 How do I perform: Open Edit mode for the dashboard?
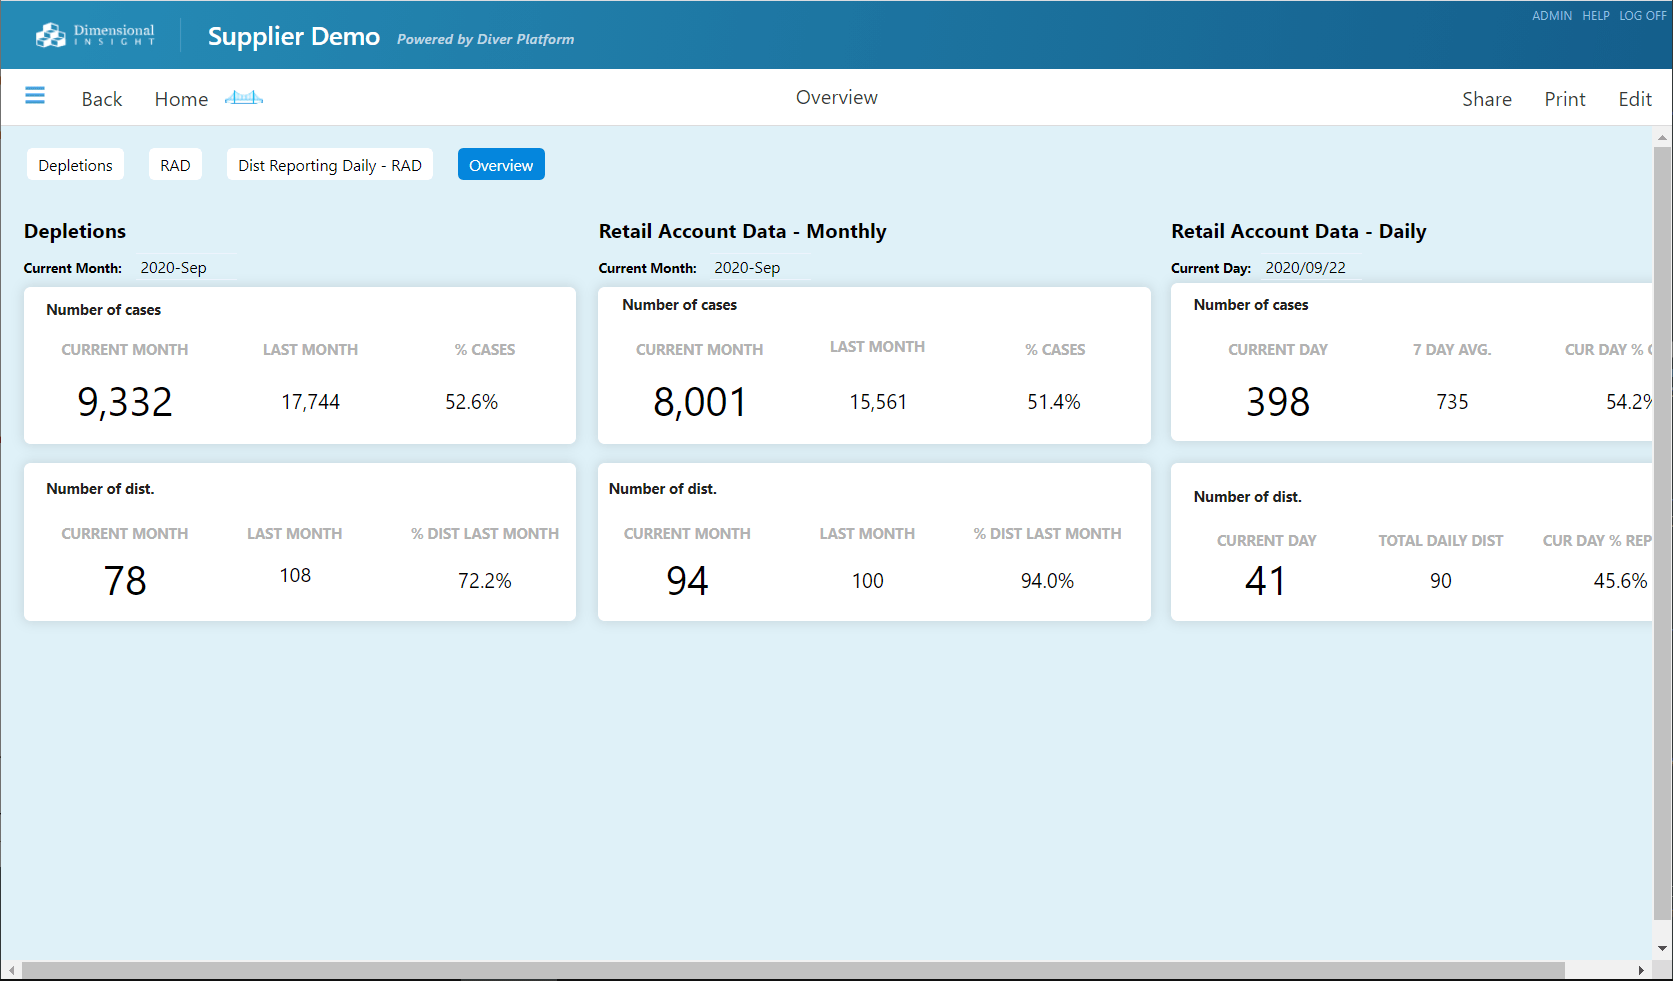click(1634, 99)
